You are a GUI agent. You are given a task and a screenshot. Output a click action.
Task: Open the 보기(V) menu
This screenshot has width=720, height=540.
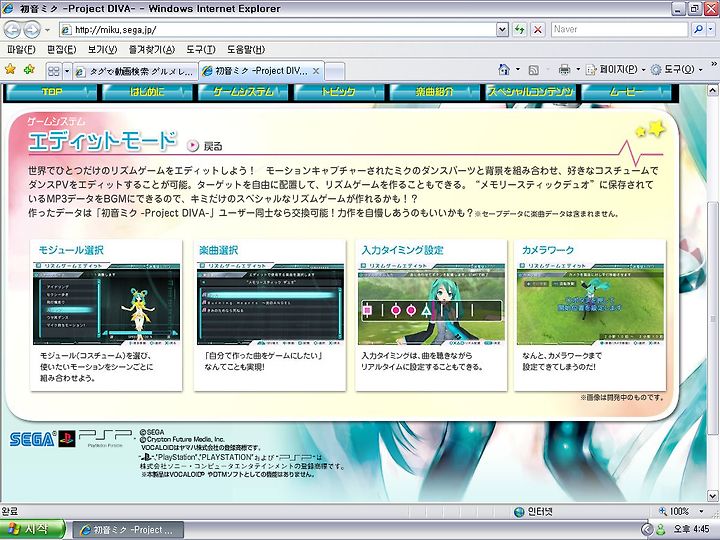(102, 49)
